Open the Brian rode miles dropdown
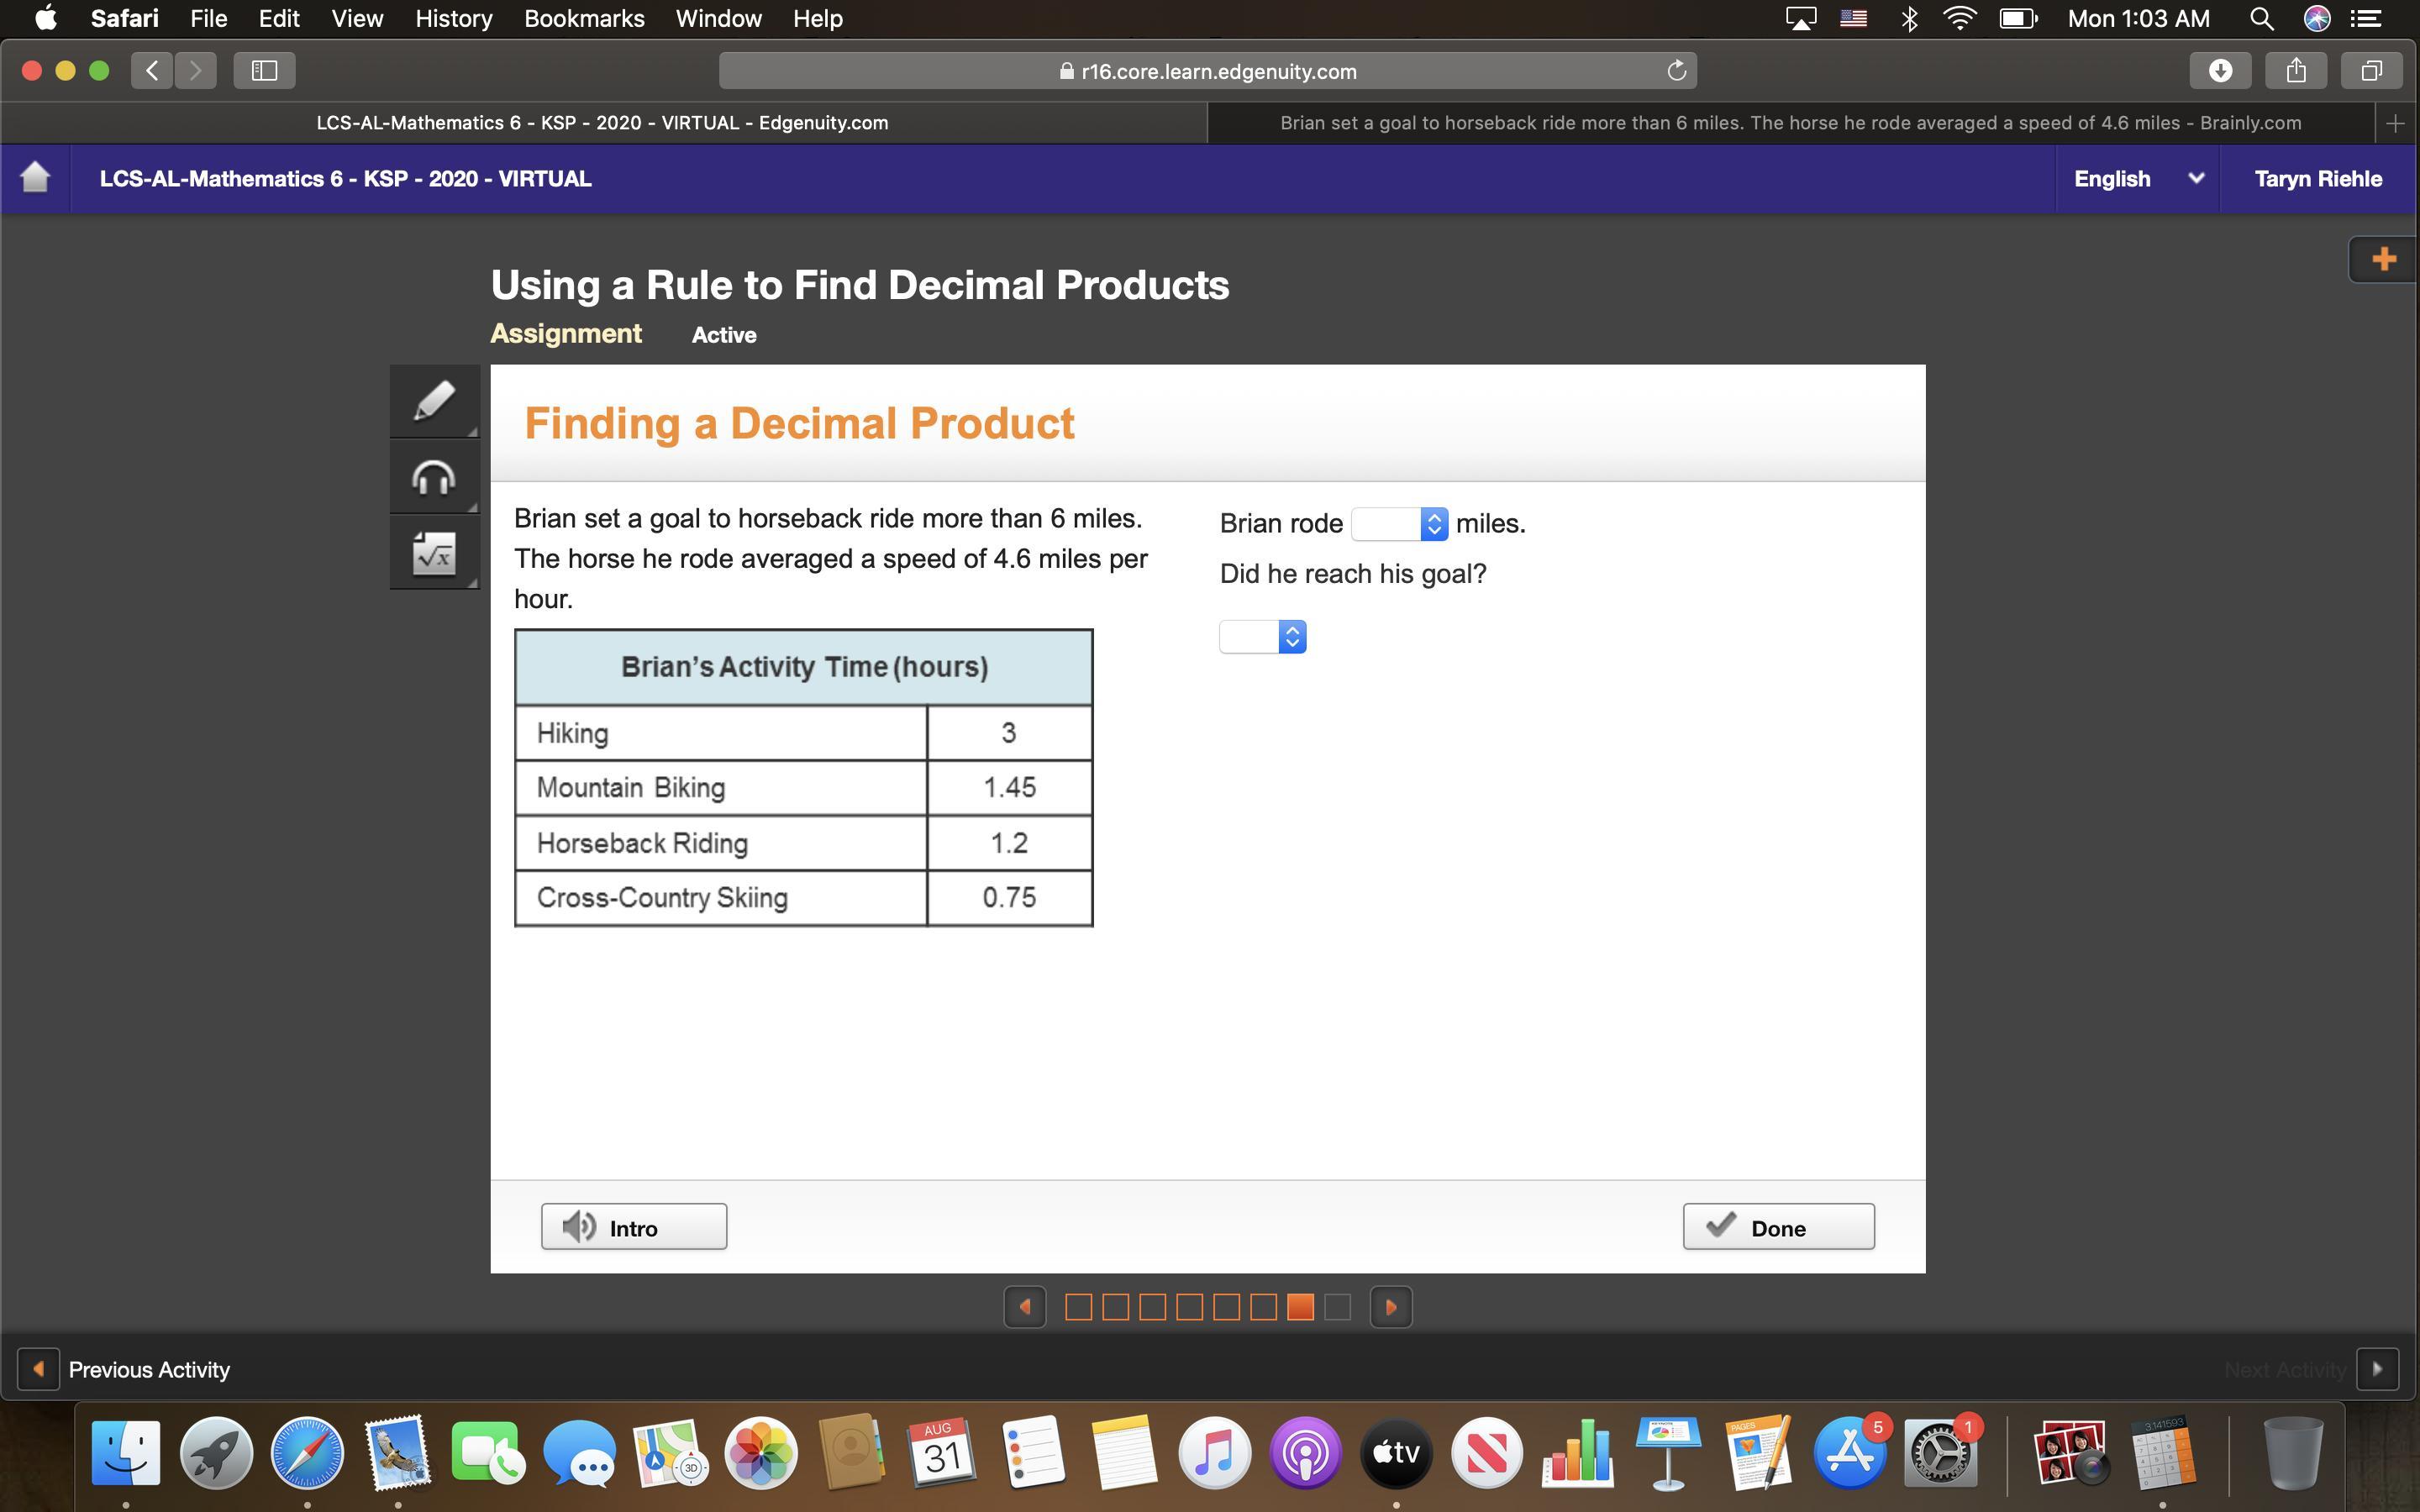Viewport: 2420px width, 1512px height. pyautogui.click(x=1398, y=524)
